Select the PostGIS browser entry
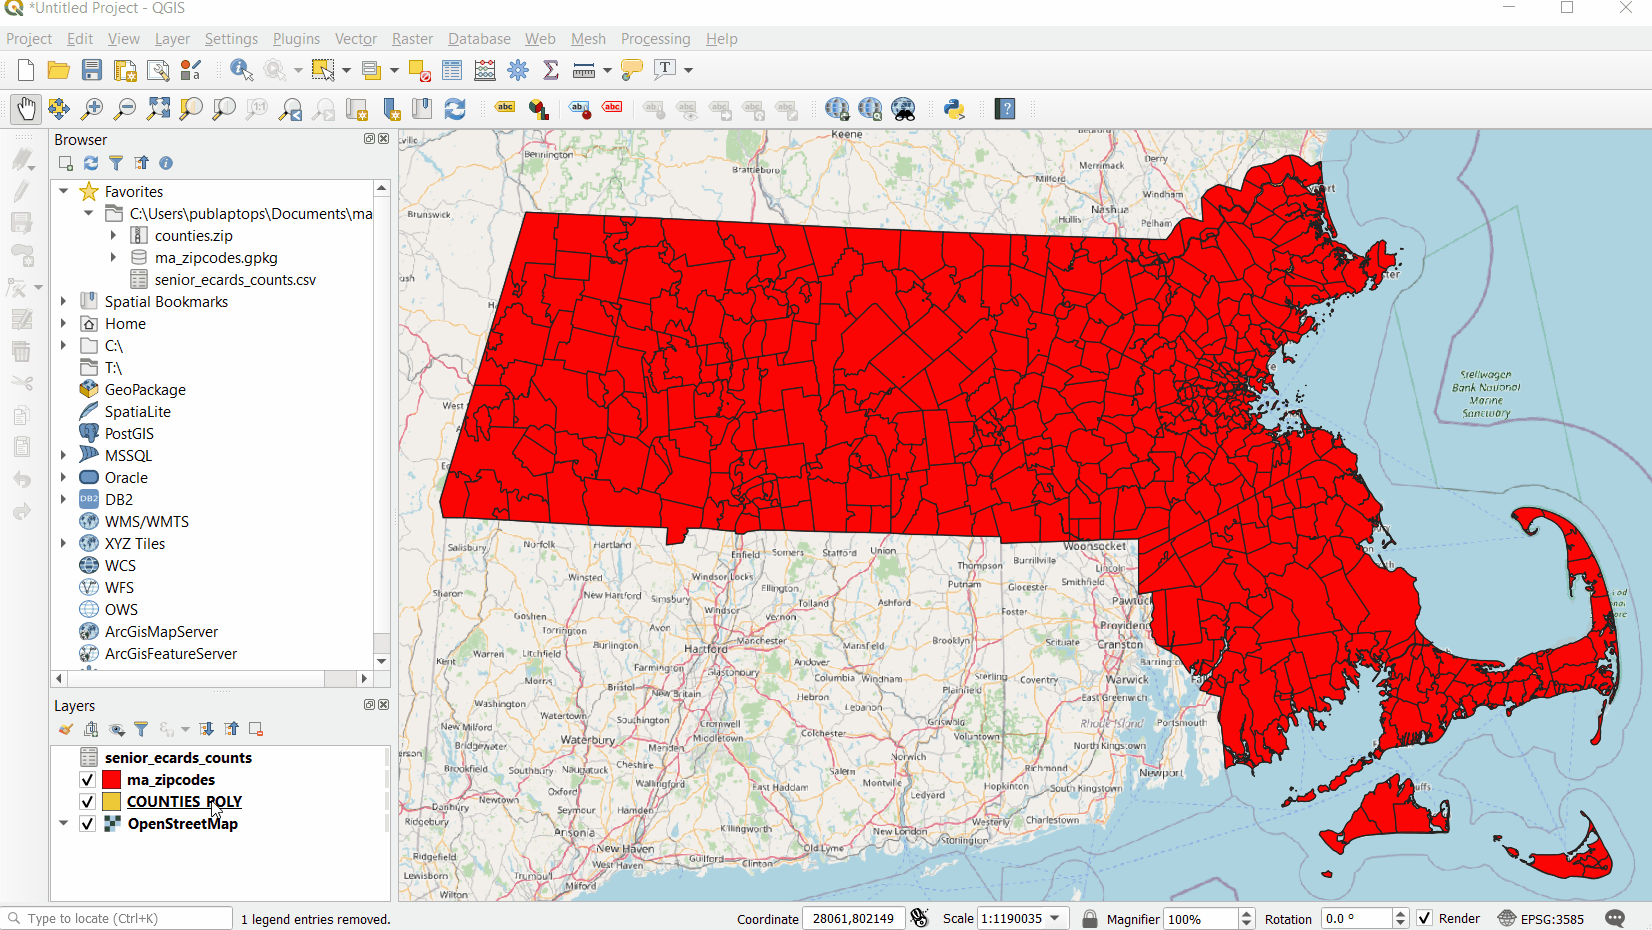1652x930 pixels. [129, 434]
